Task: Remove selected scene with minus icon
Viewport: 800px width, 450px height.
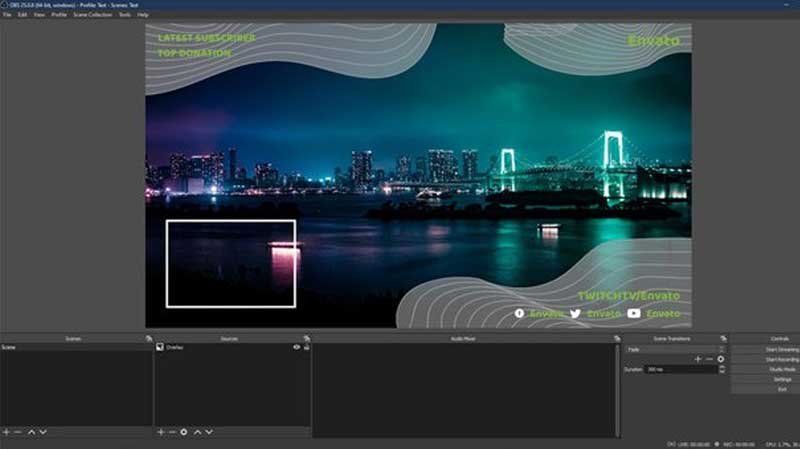Action: (18, 432)
